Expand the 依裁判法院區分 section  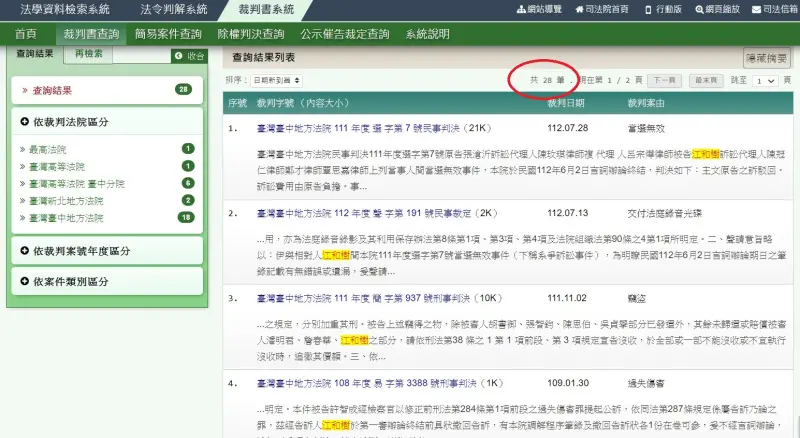[x=107, y=121]
